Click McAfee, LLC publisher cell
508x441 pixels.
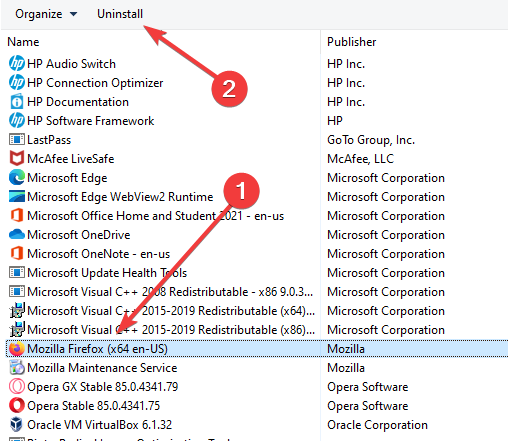[360, 159]
